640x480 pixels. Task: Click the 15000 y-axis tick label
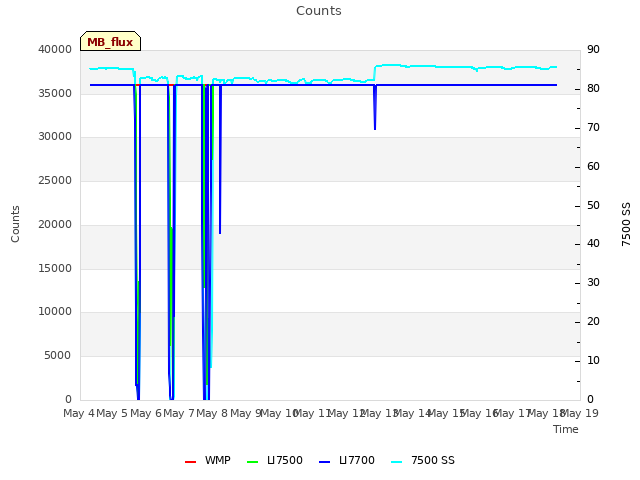coord(55,269)
